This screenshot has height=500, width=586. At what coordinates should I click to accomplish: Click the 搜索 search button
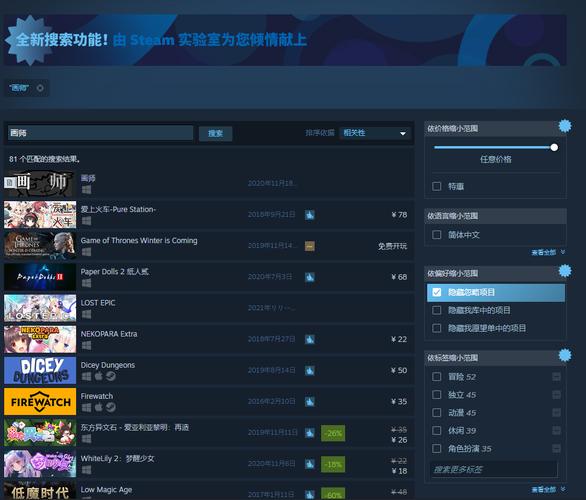coord(215,133)
